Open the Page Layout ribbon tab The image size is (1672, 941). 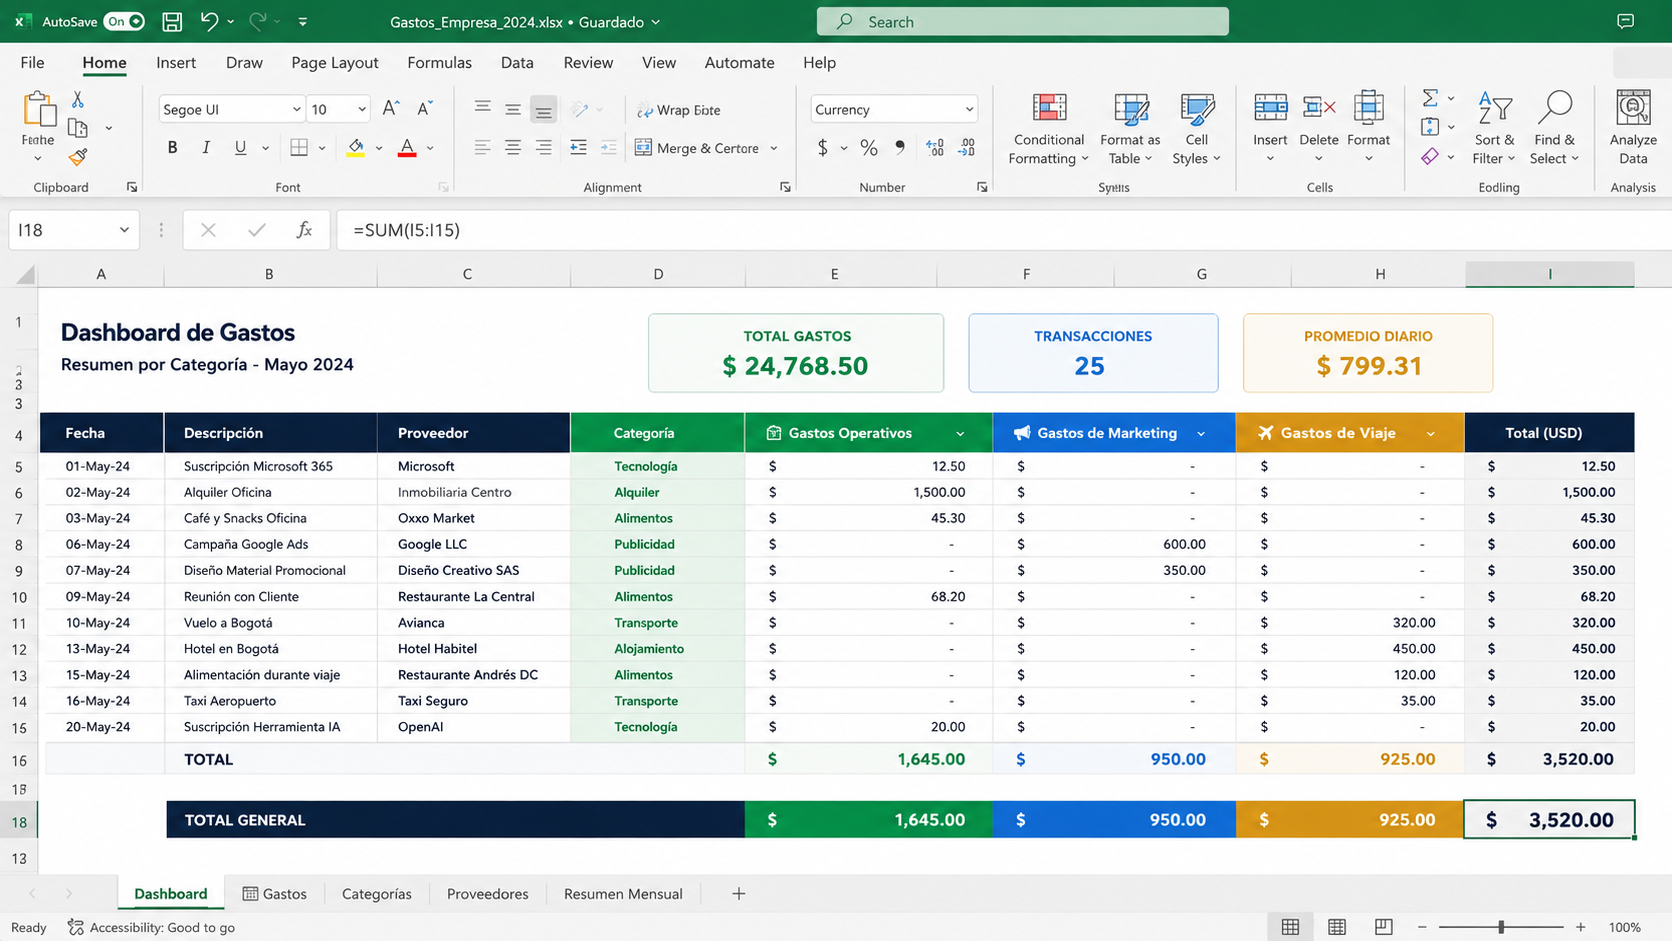(335, 62)
